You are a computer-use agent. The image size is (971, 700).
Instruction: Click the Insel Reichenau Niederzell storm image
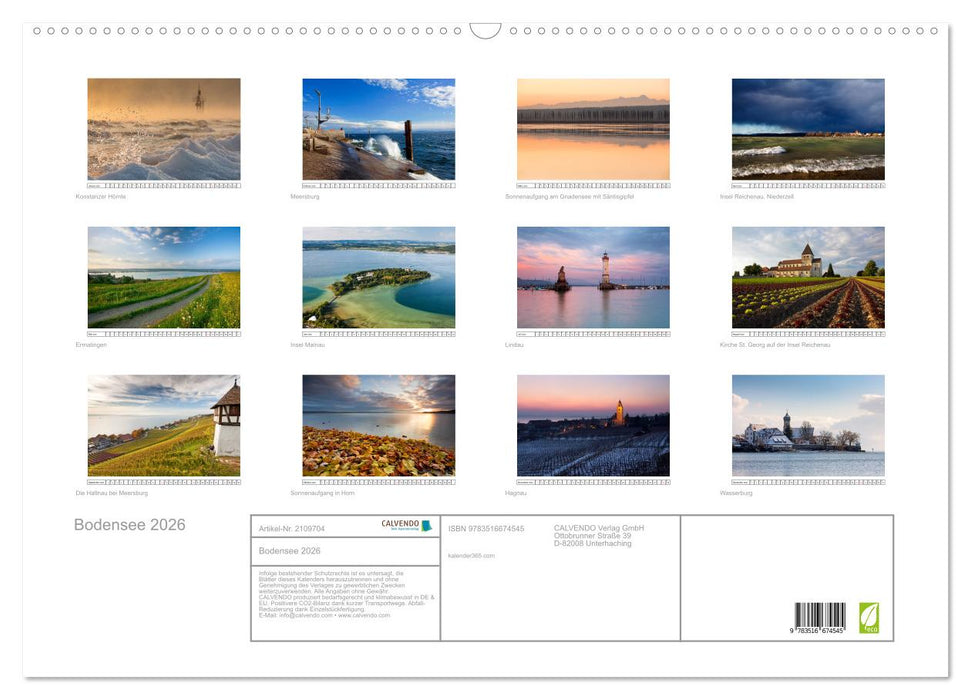pos(808,130)
